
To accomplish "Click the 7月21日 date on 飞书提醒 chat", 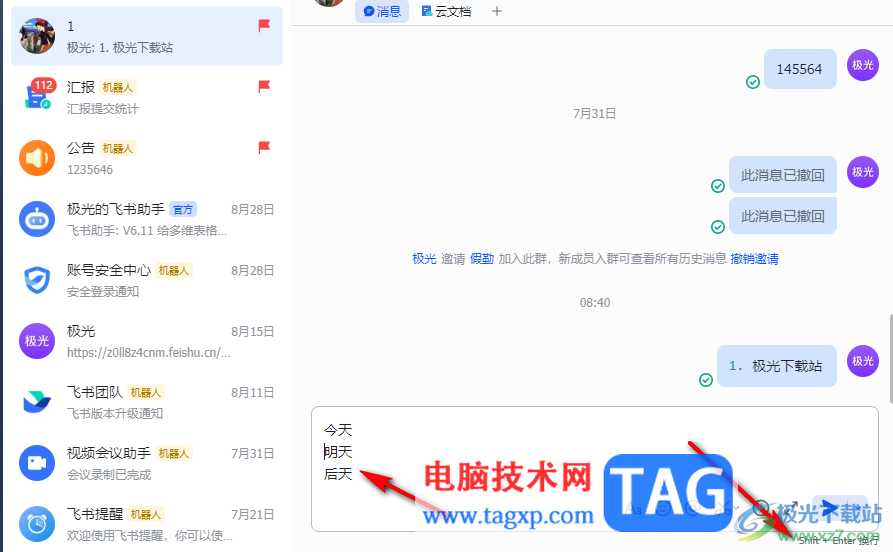I will tap(252, 514).
